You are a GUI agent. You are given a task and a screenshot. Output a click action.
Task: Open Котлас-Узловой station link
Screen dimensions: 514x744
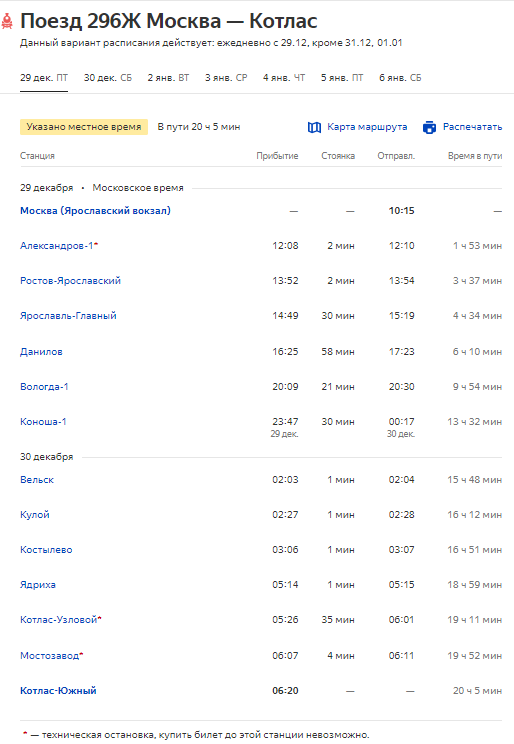[x=58, y=619]
